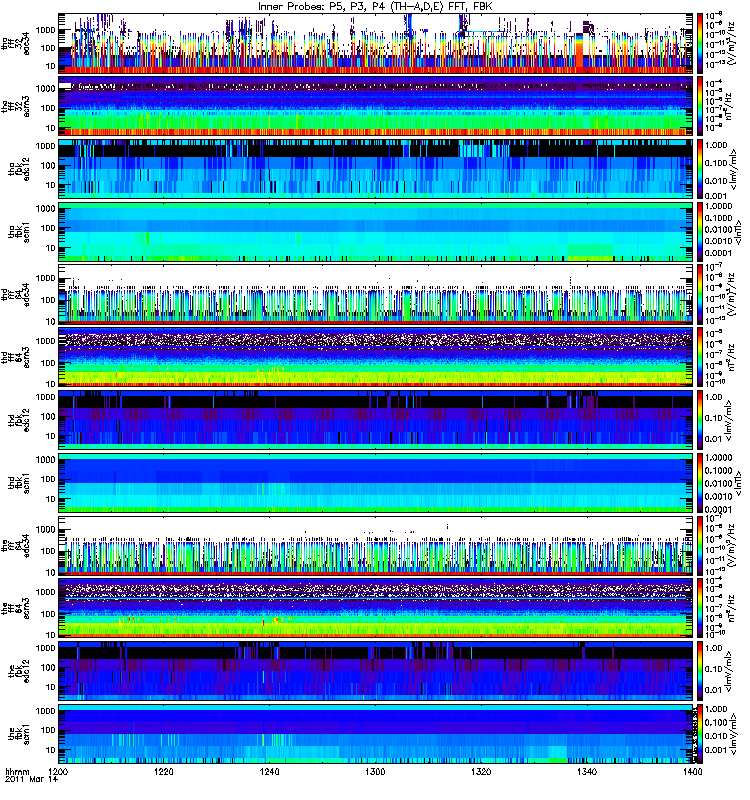Select the tha fbk edc12 spectrogram panel
The width and height of the screenshot is (750, 800).
376,169
